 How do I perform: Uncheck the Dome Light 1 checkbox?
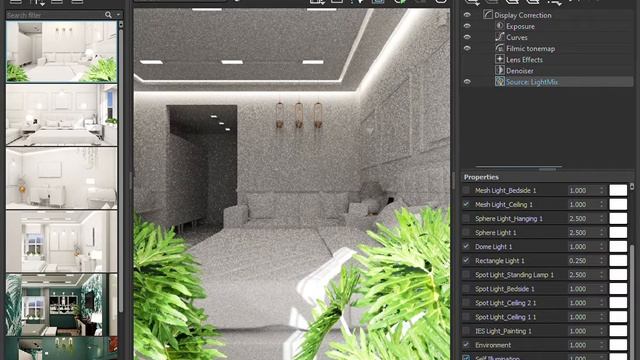pyautogui.click(x=466, y=247)
